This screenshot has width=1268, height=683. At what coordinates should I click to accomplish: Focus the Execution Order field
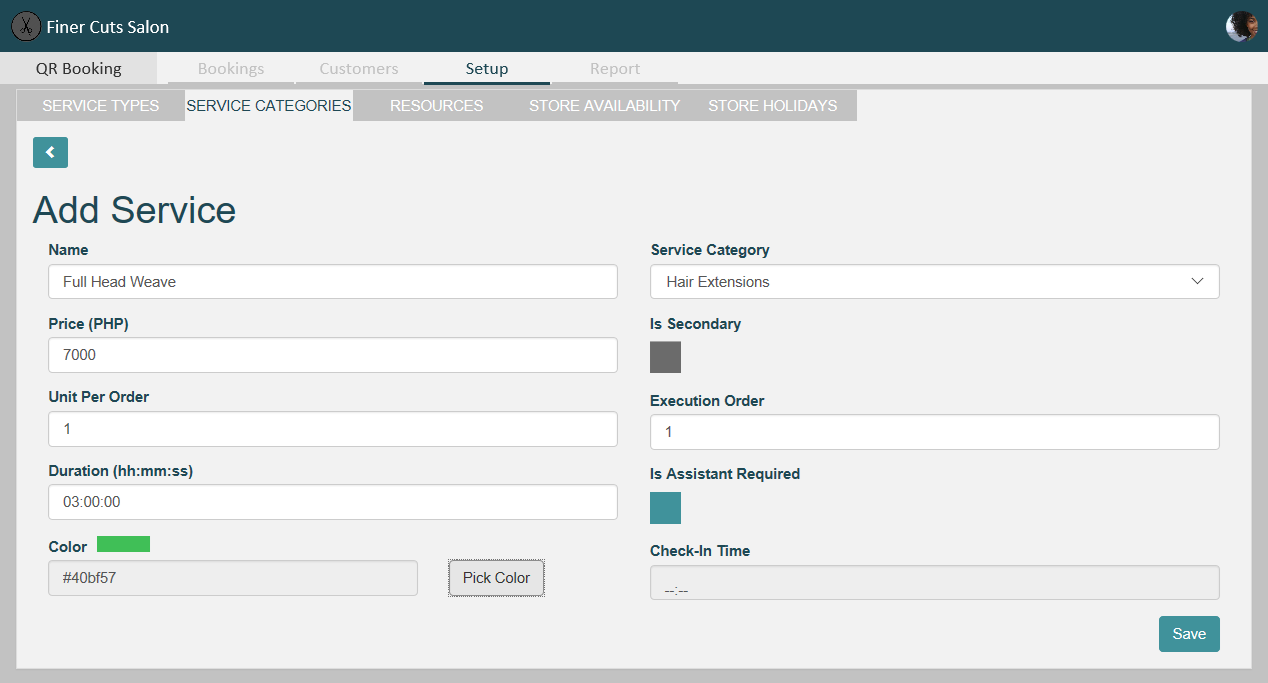coord(935,432)
